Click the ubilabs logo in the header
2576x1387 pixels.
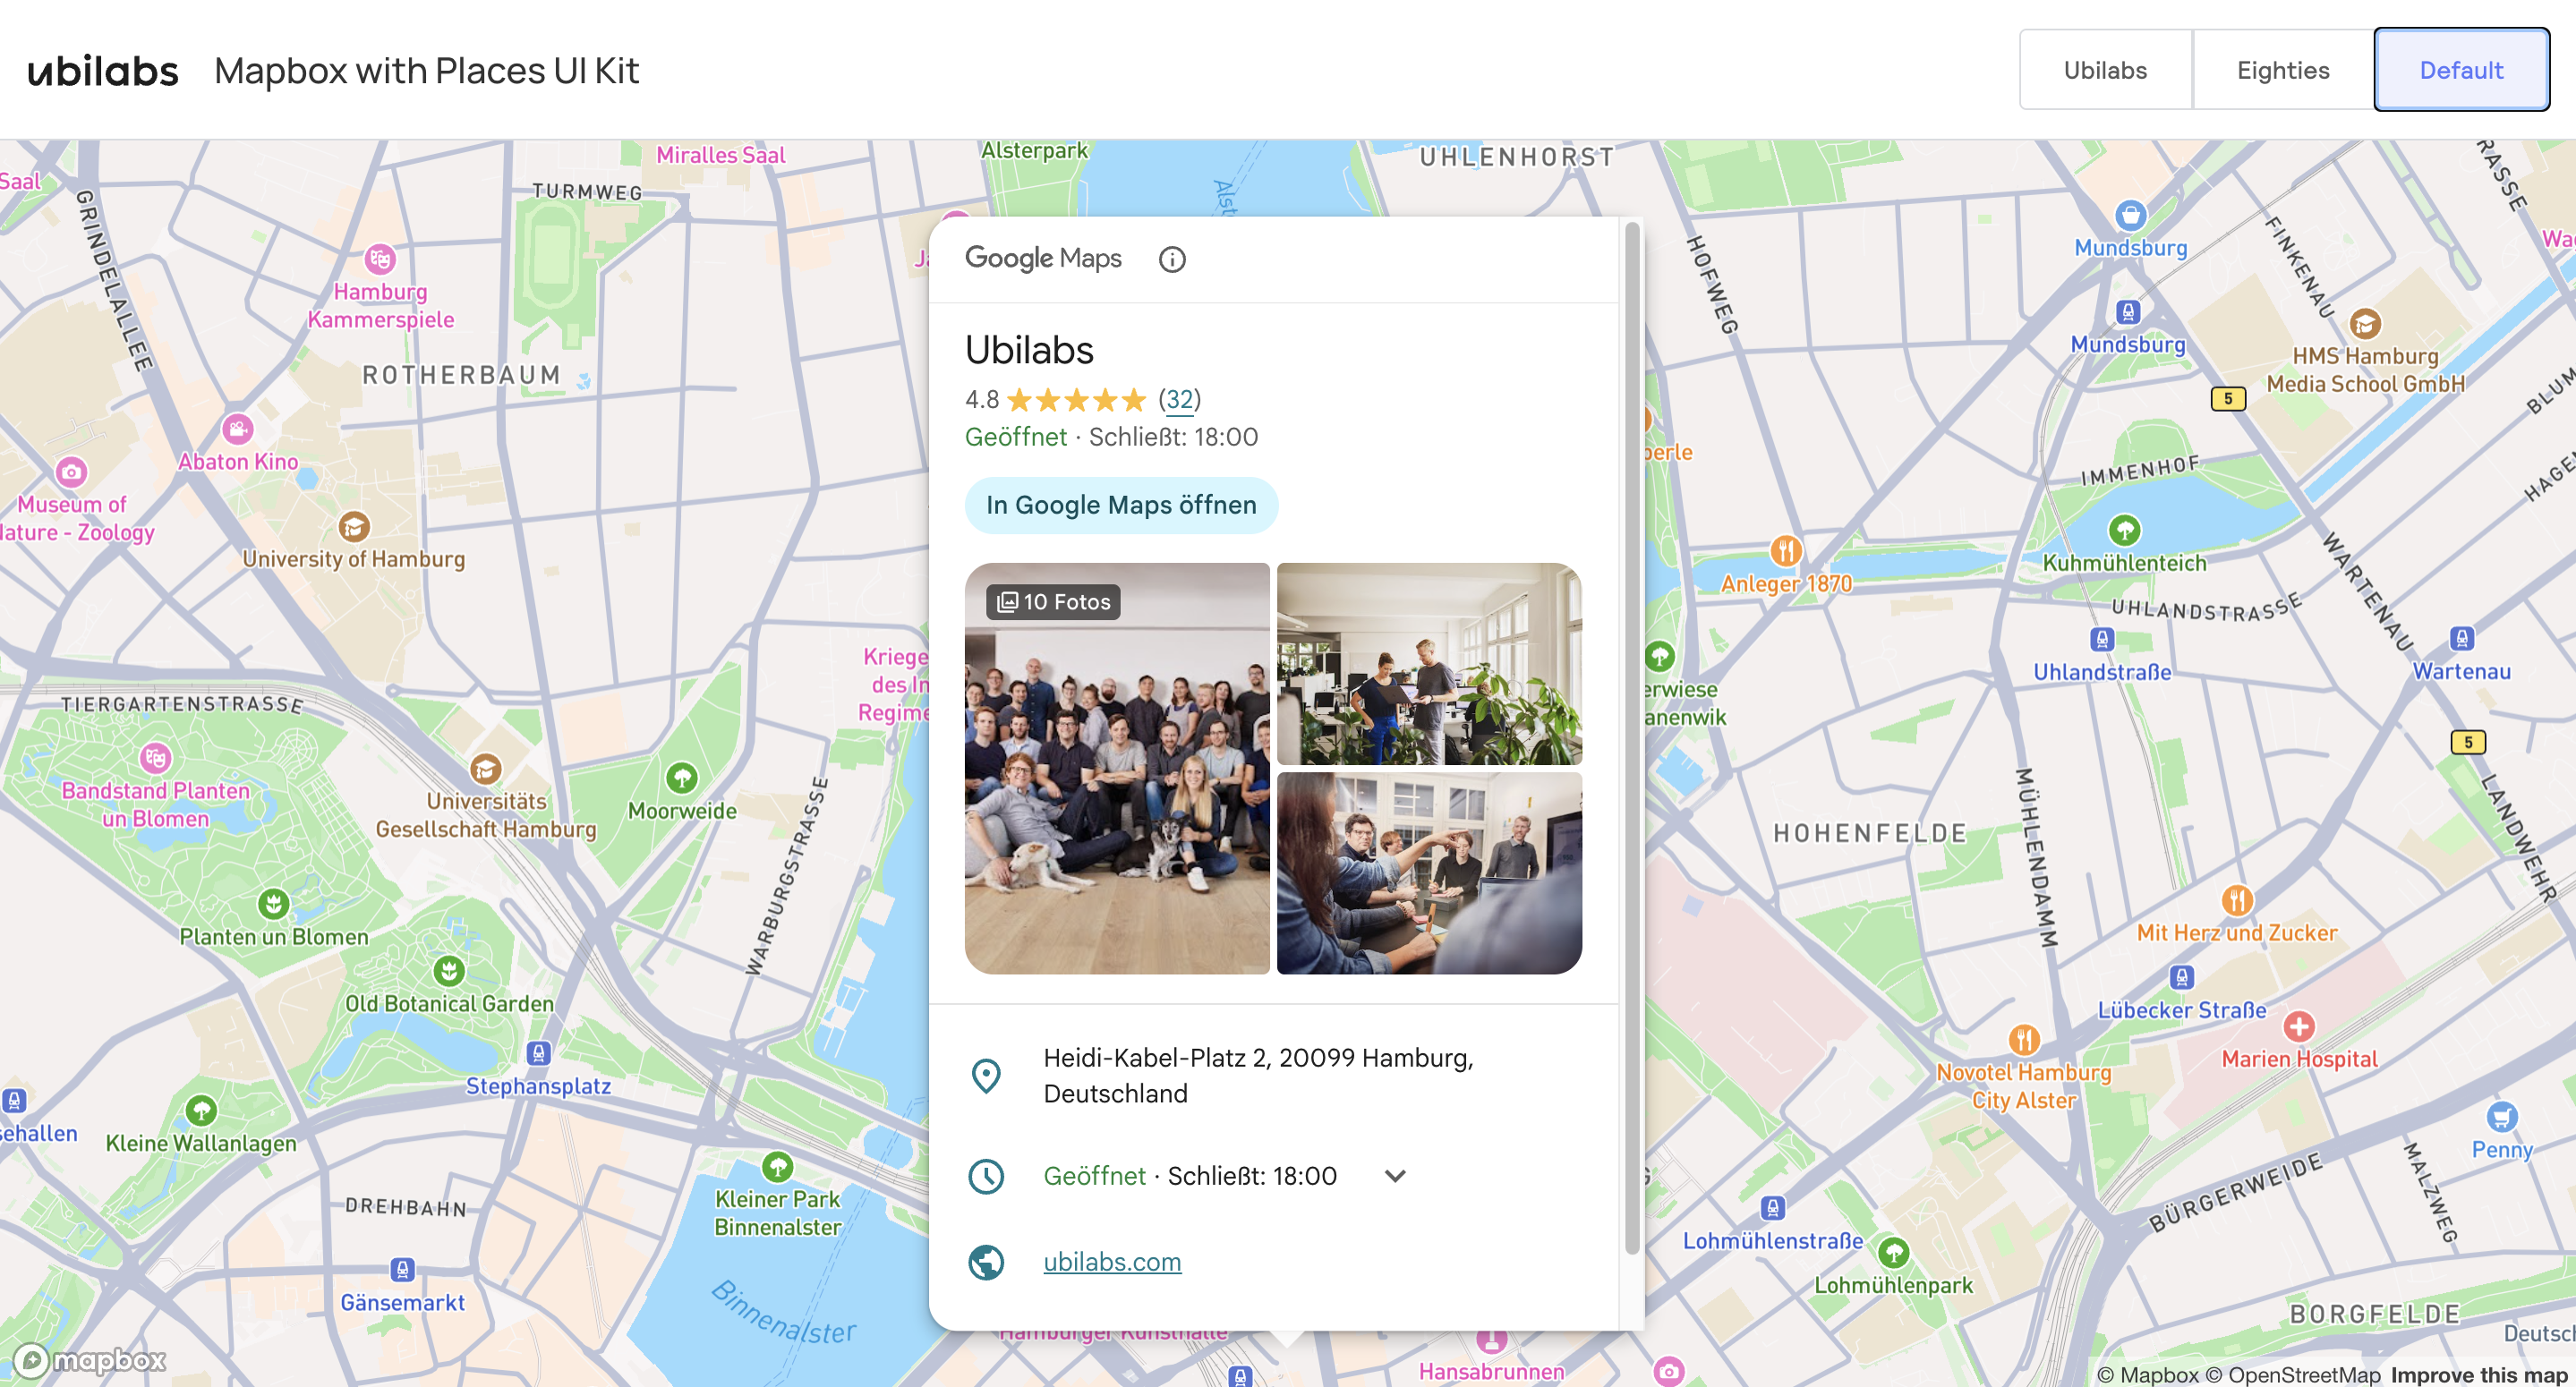(x=103, y=70)
